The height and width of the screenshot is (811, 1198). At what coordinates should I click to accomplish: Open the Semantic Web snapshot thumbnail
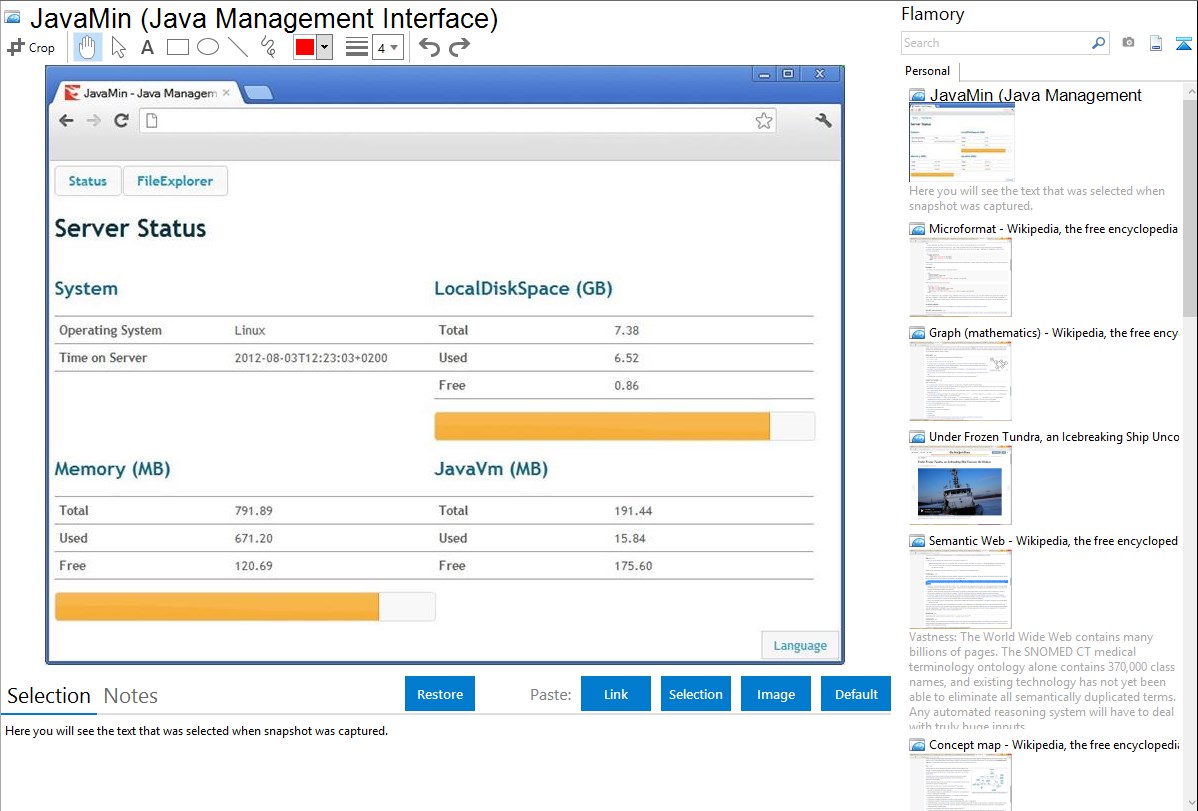[960, 589]
